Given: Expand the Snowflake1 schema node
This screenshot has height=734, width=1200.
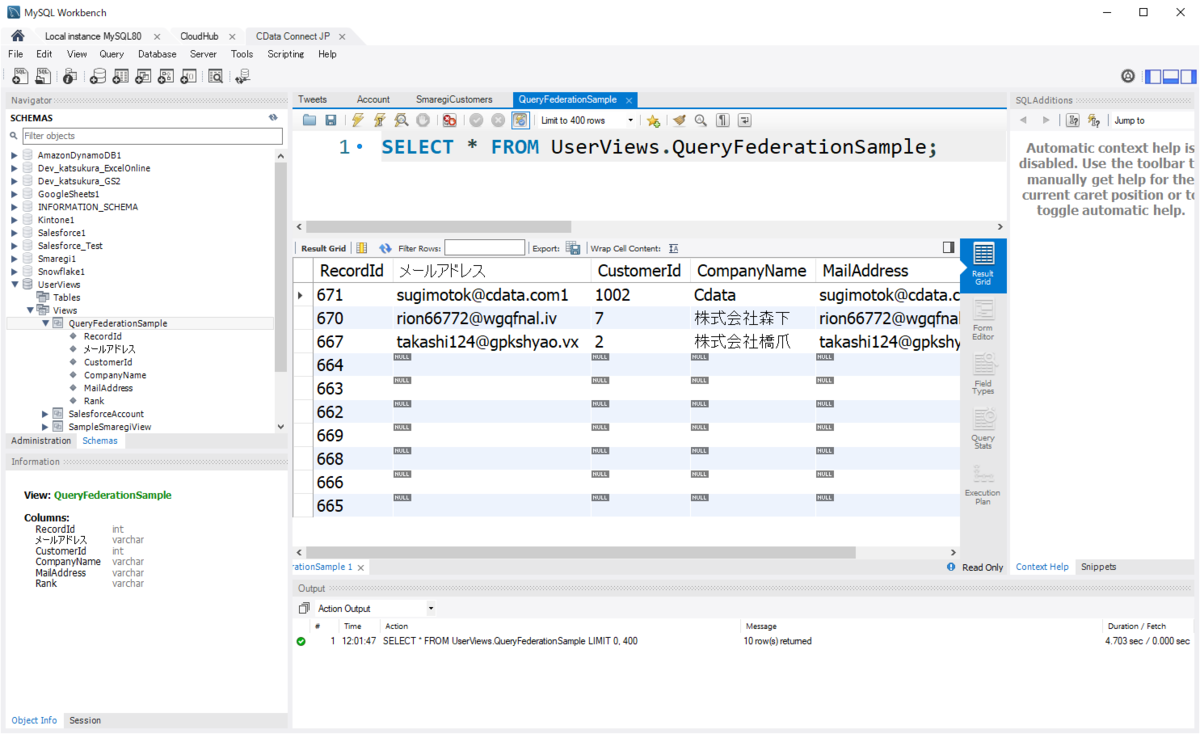Looking at the screenshot, I should [14, 271].
